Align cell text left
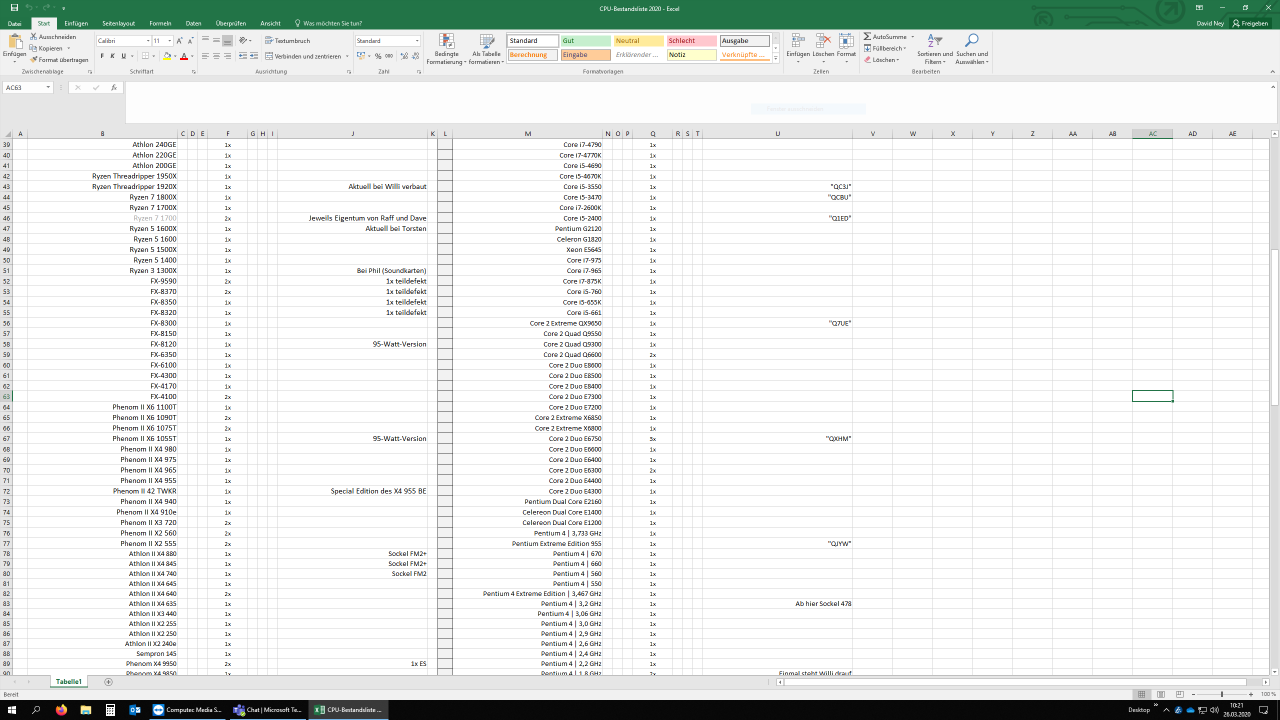This screenshot has width=1280, height=720. (x=204, y=56)
